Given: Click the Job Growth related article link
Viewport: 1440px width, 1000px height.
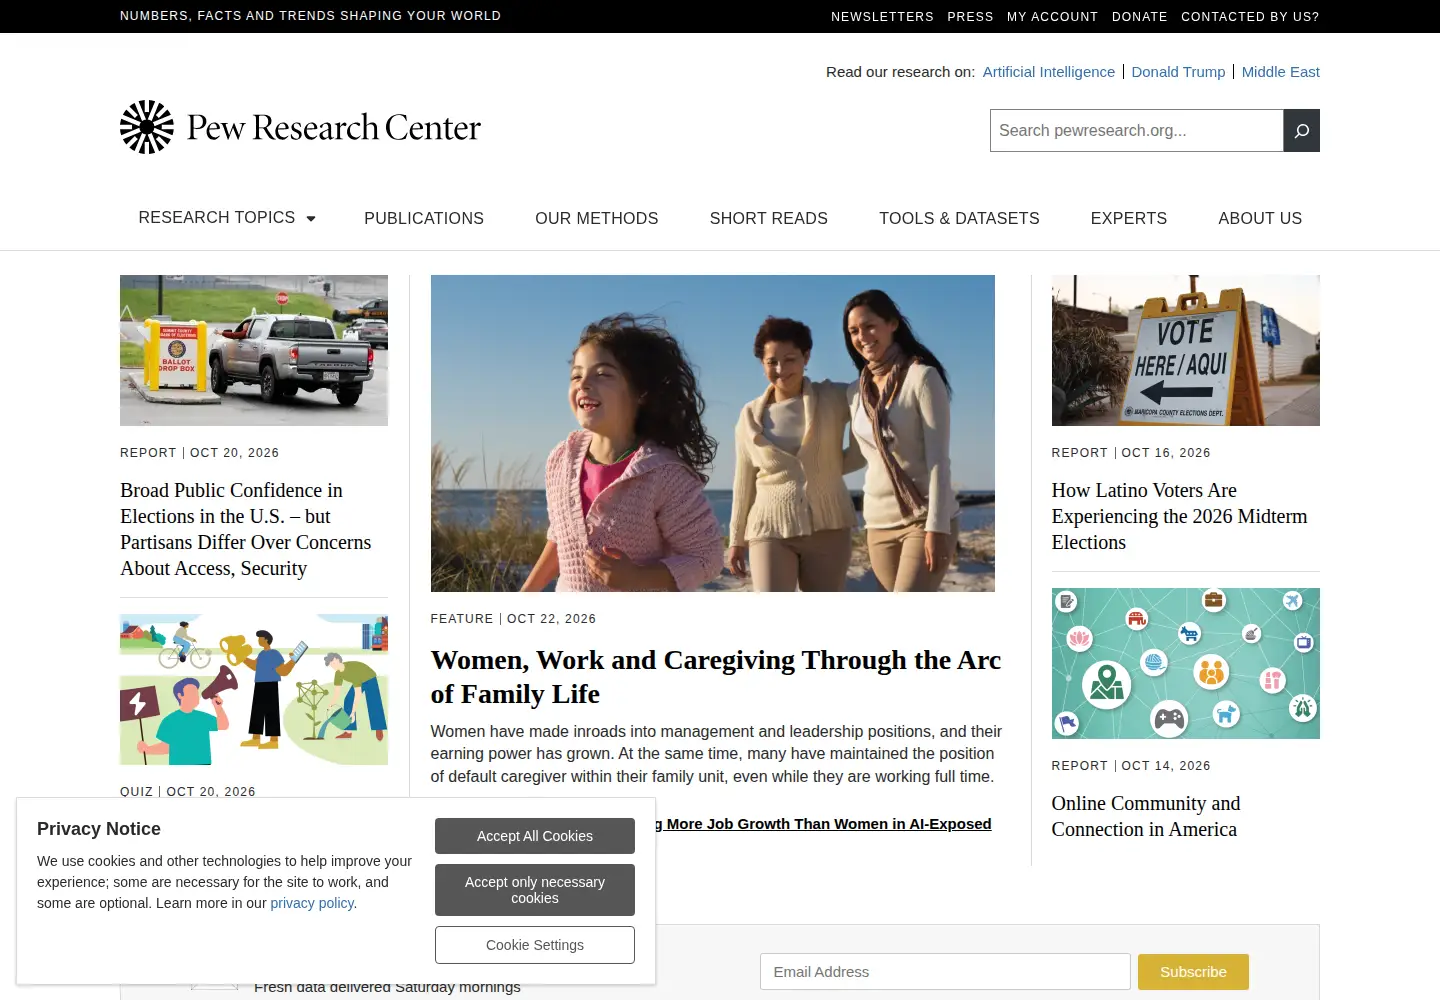Looking at the screenshot, I should (x=824, y=824).
